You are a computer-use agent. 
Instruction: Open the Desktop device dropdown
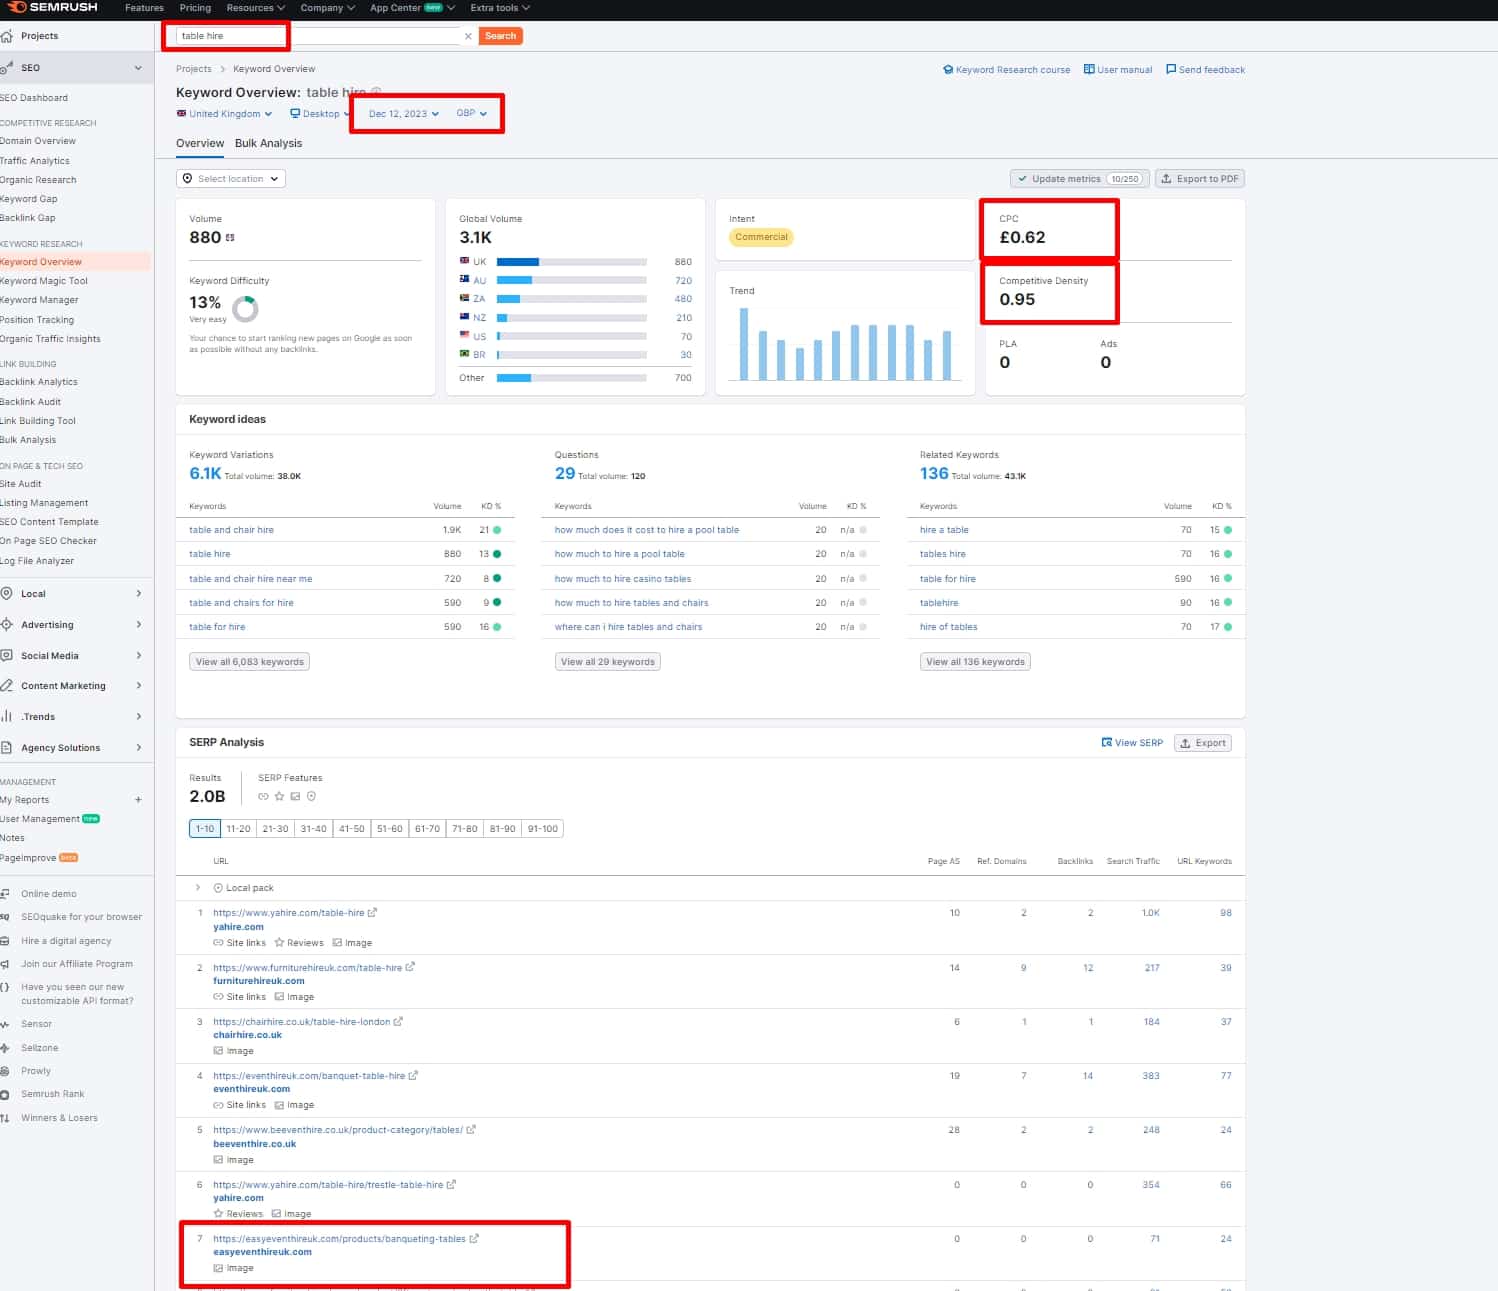coord(320,114)
